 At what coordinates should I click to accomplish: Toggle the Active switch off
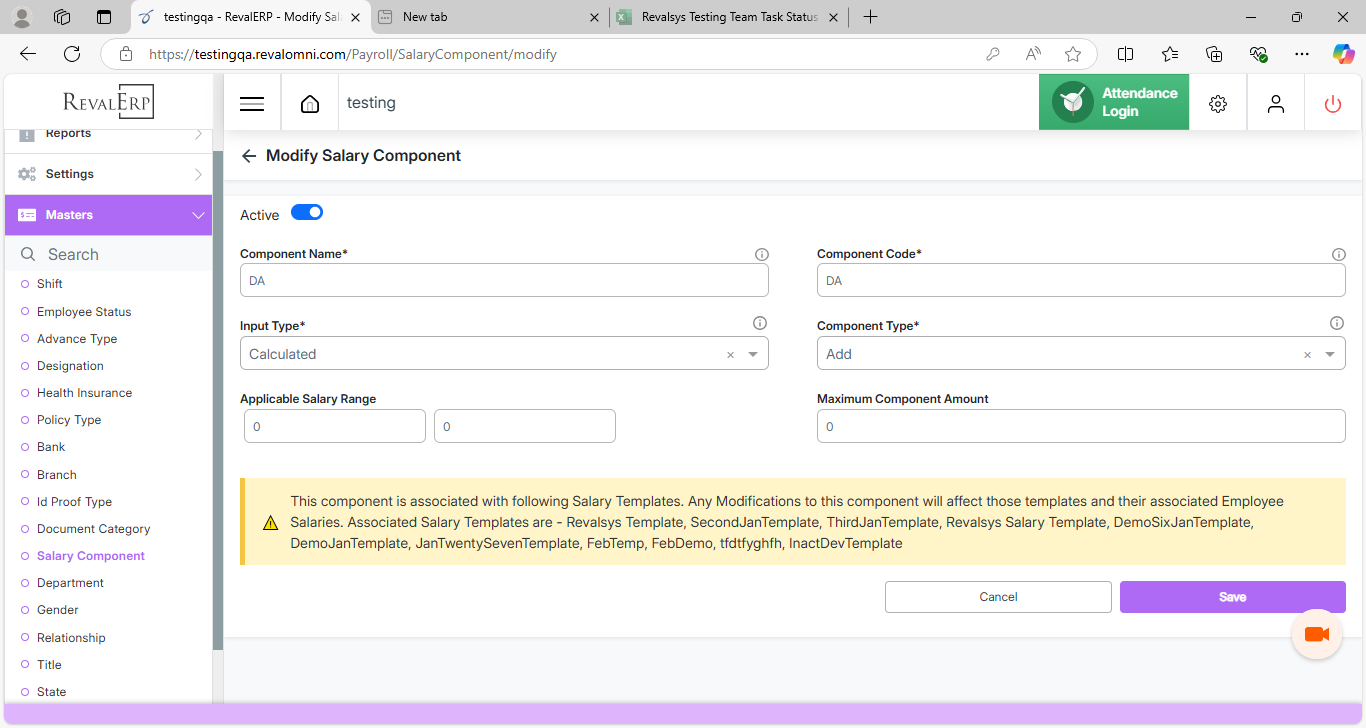pyautogui.click(x=307, y=212)
